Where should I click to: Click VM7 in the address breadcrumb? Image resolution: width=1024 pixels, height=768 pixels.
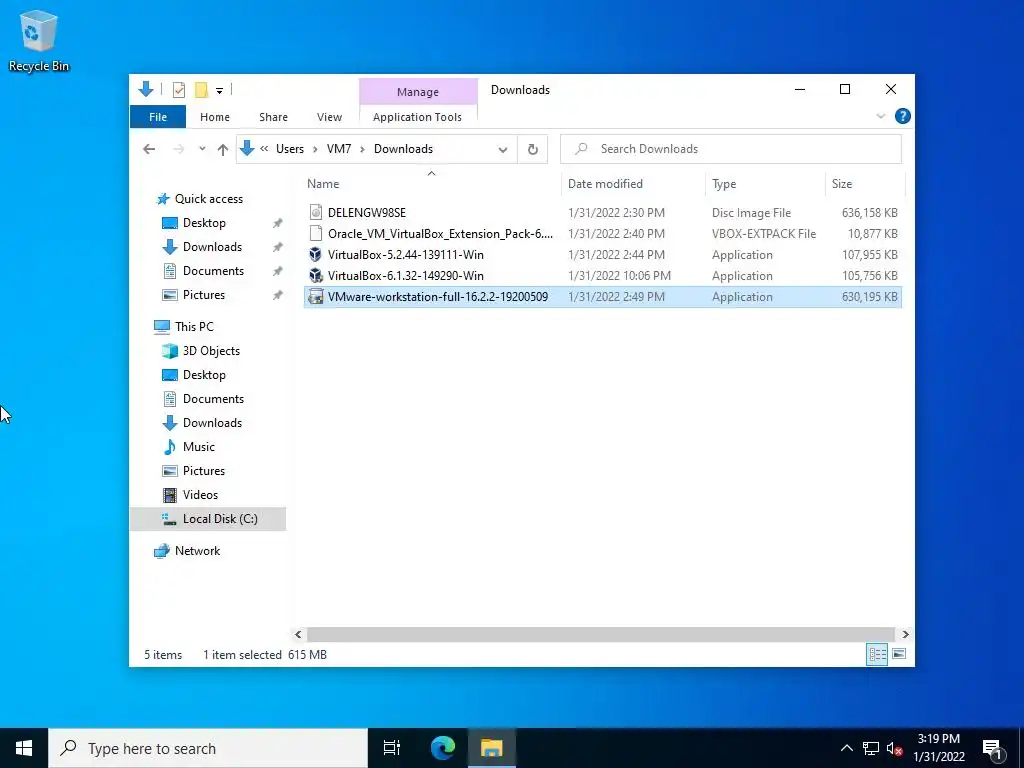click(x=339, y=149)
